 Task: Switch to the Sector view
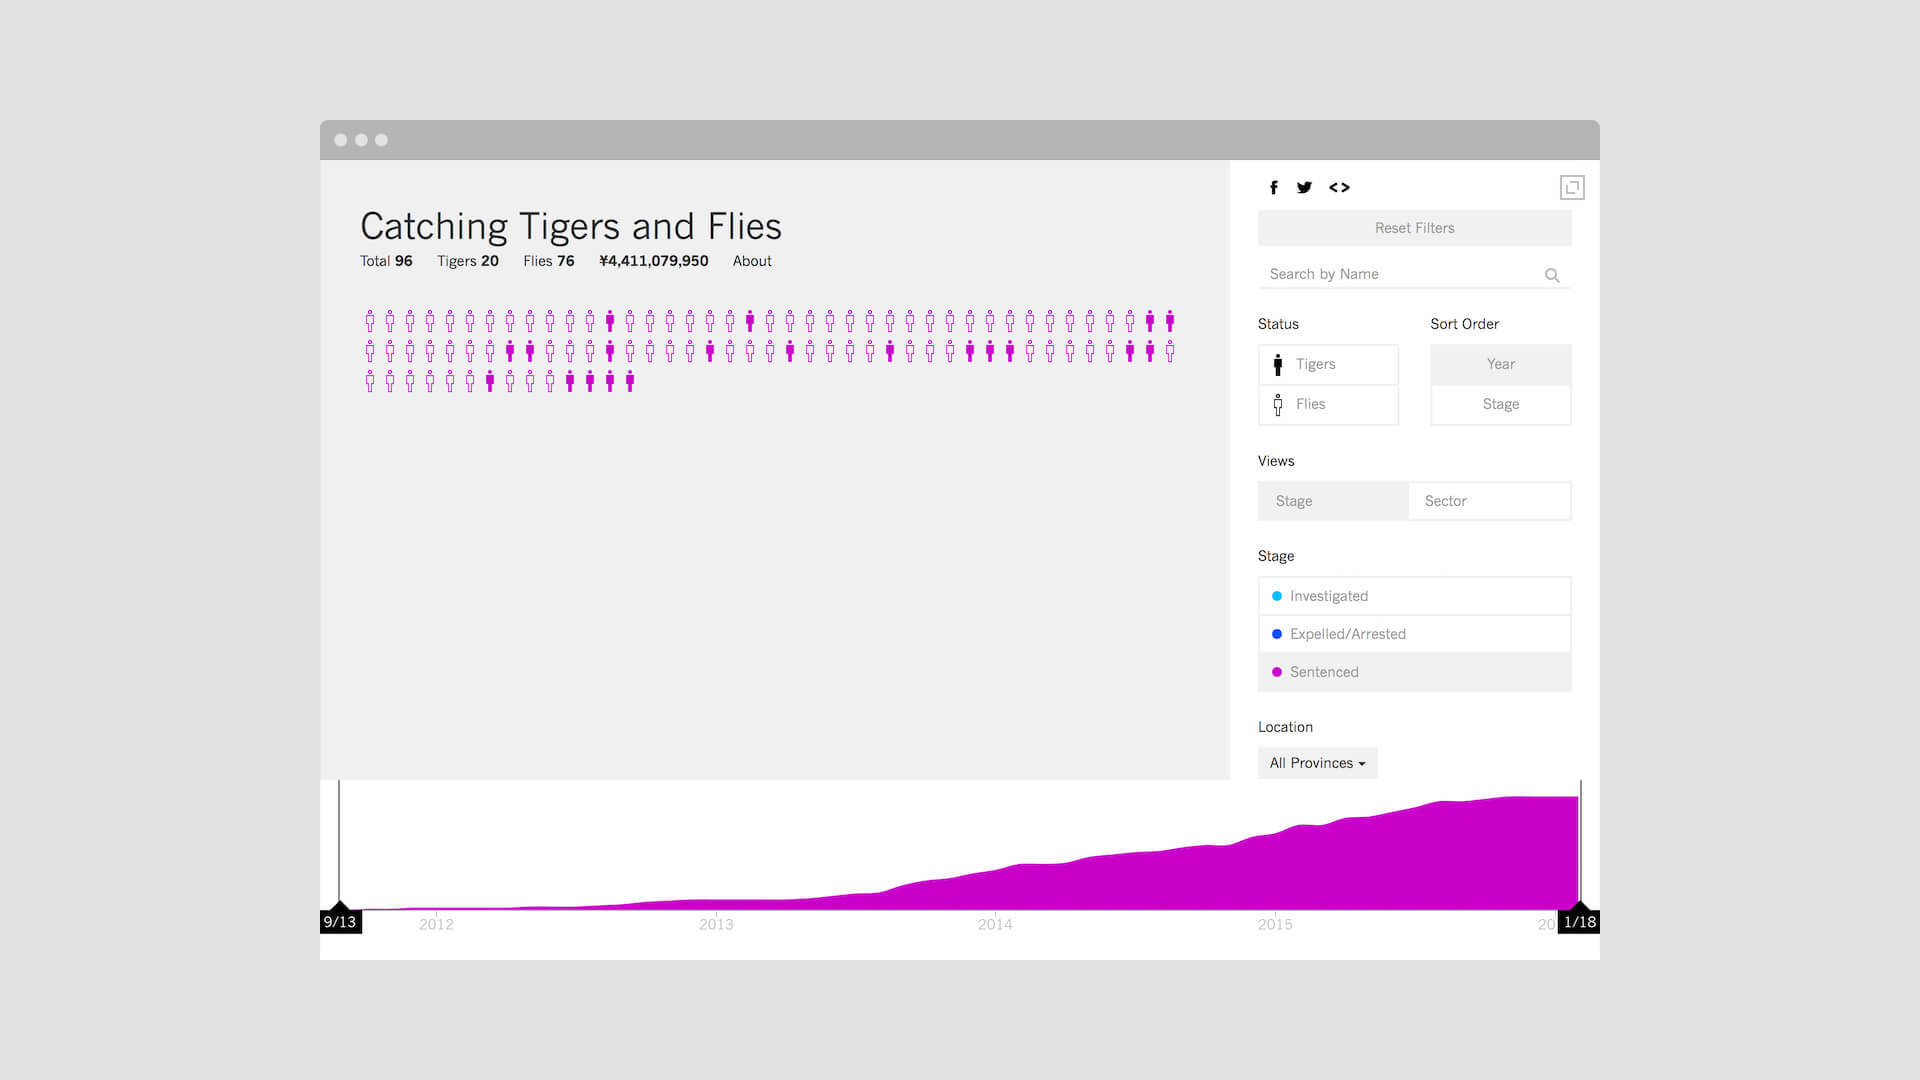pyautogui.click(x=1490, y=501)
